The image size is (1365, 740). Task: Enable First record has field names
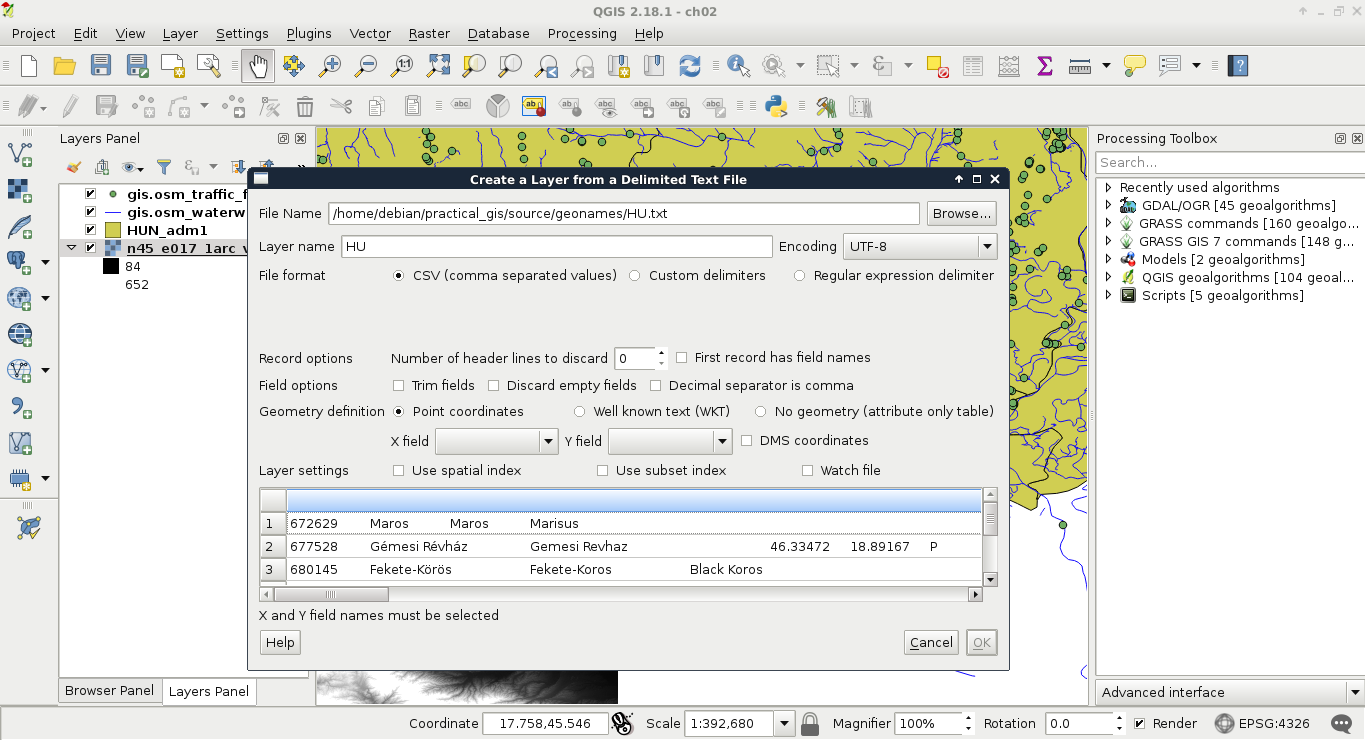682,358
